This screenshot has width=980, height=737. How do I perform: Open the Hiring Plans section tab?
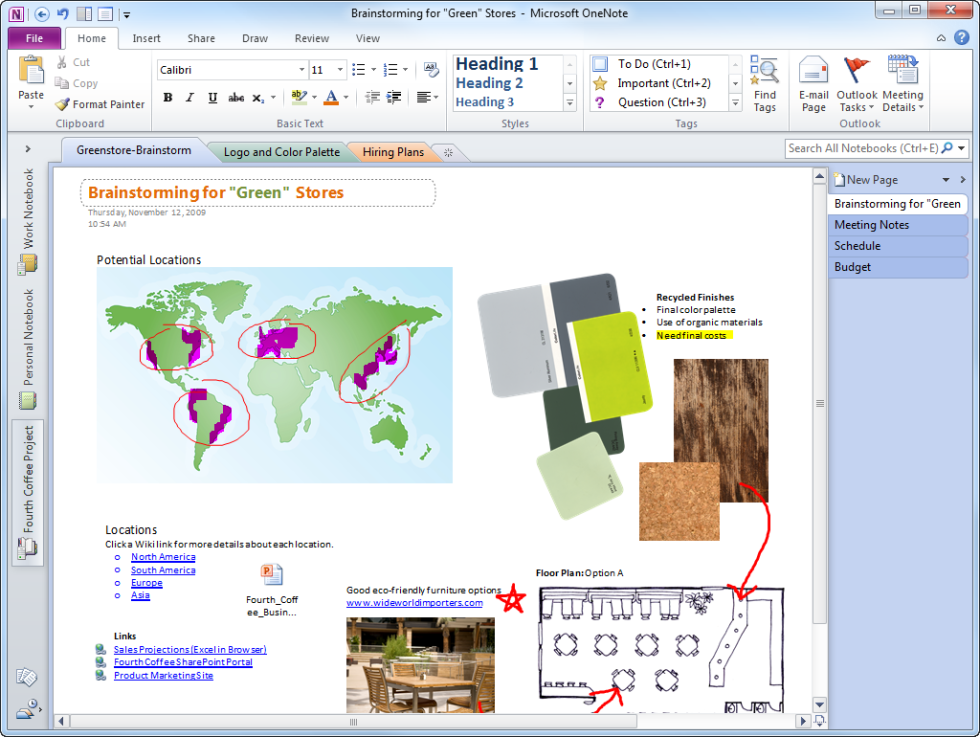(x=392, y=152)
